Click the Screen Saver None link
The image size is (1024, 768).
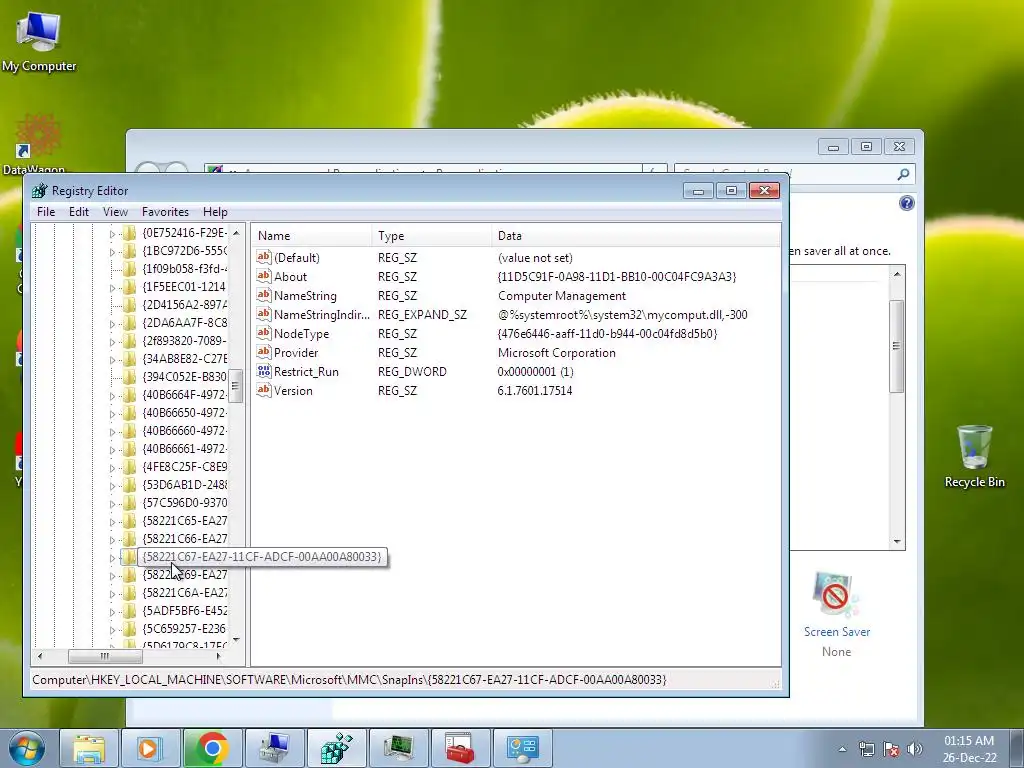(837, 615)
